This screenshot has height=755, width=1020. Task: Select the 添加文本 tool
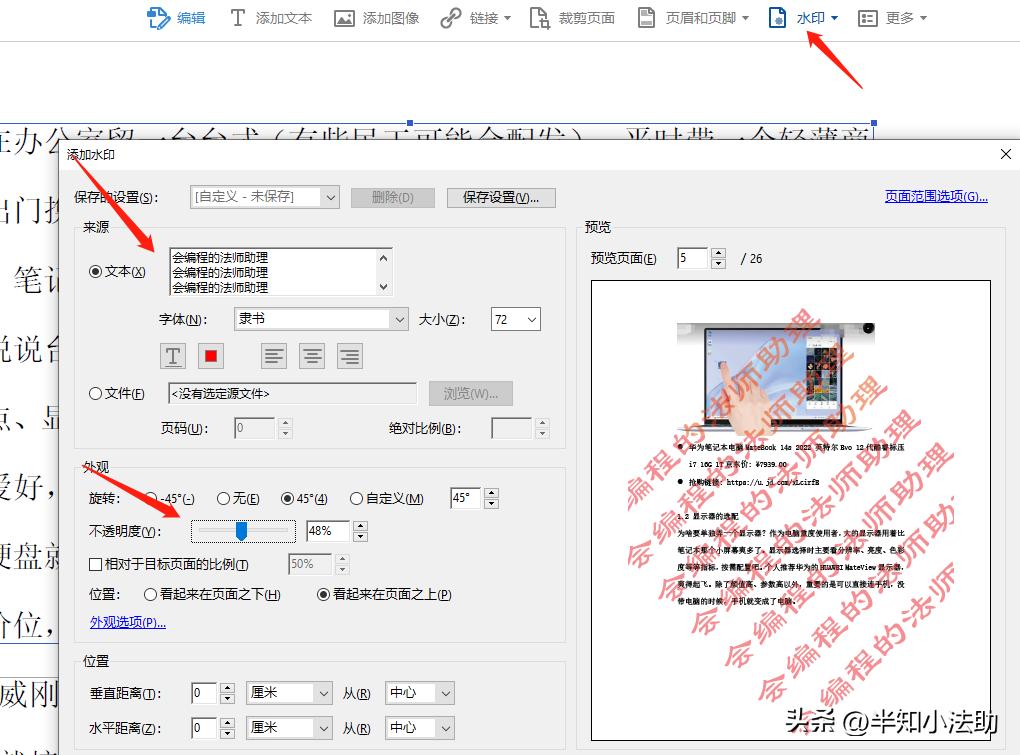point(270,17)
